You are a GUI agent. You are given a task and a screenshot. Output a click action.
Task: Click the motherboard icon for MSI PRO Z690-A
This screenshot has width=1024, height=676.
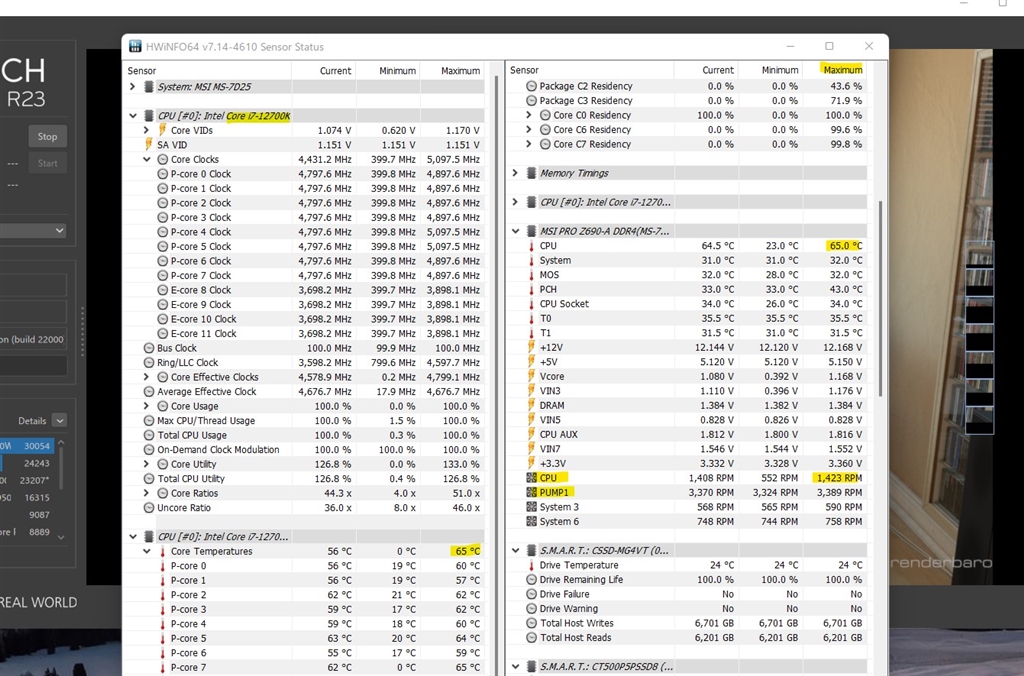click(x=530, y=231)
